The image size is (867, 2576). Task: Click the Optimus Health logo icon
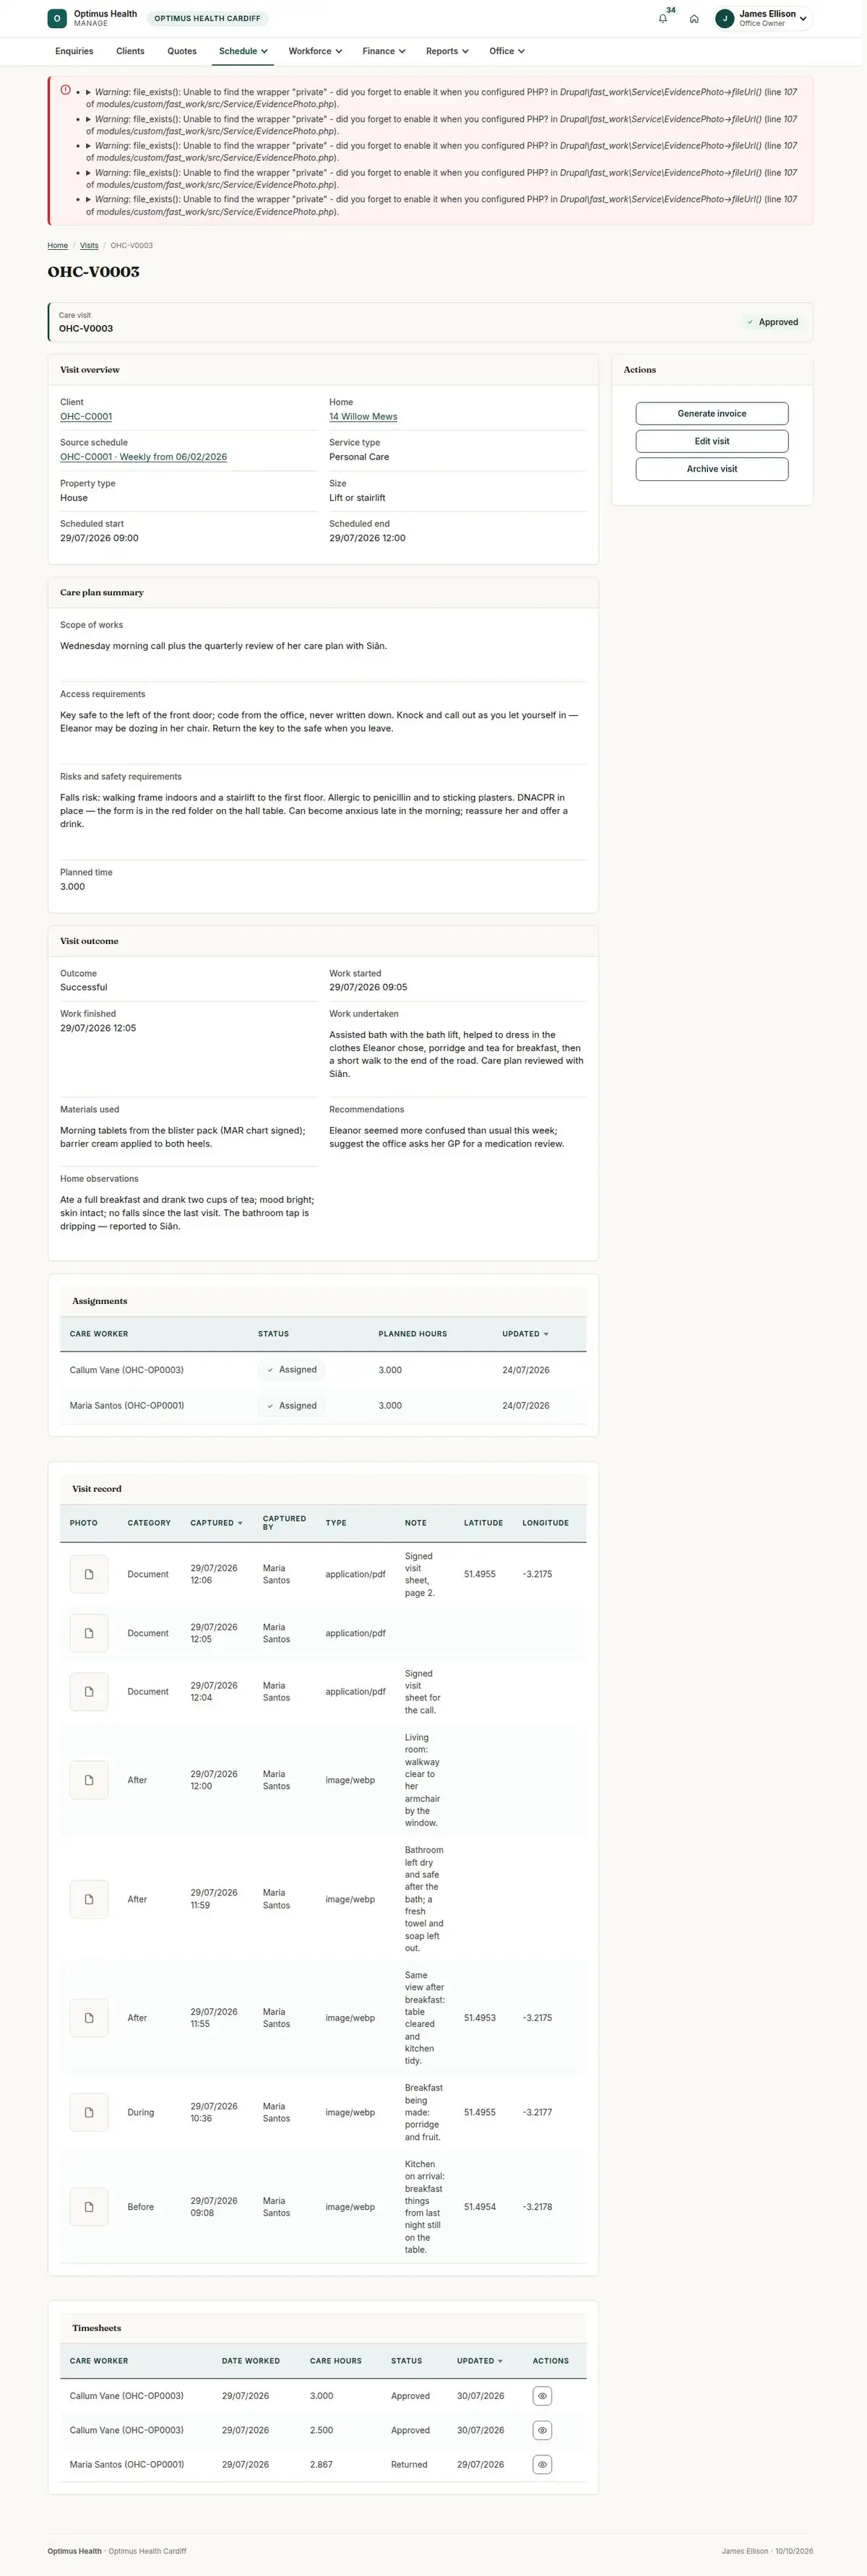[x=57, y=18]
